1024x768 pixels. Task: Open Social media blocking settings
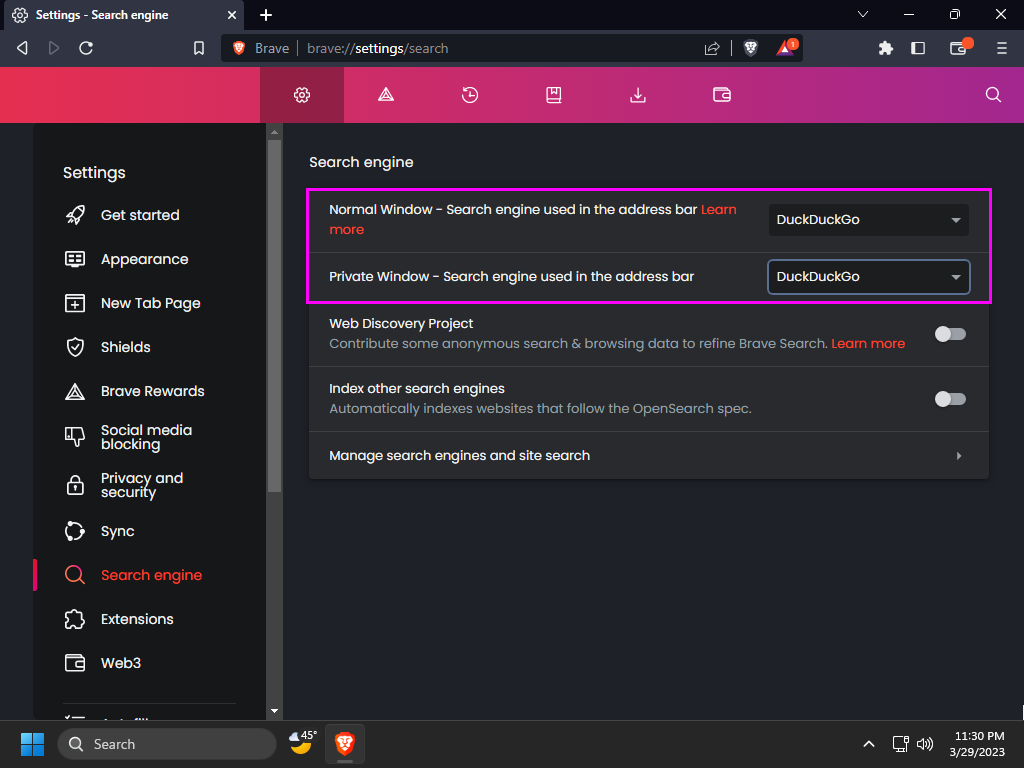tap(129, 437)
